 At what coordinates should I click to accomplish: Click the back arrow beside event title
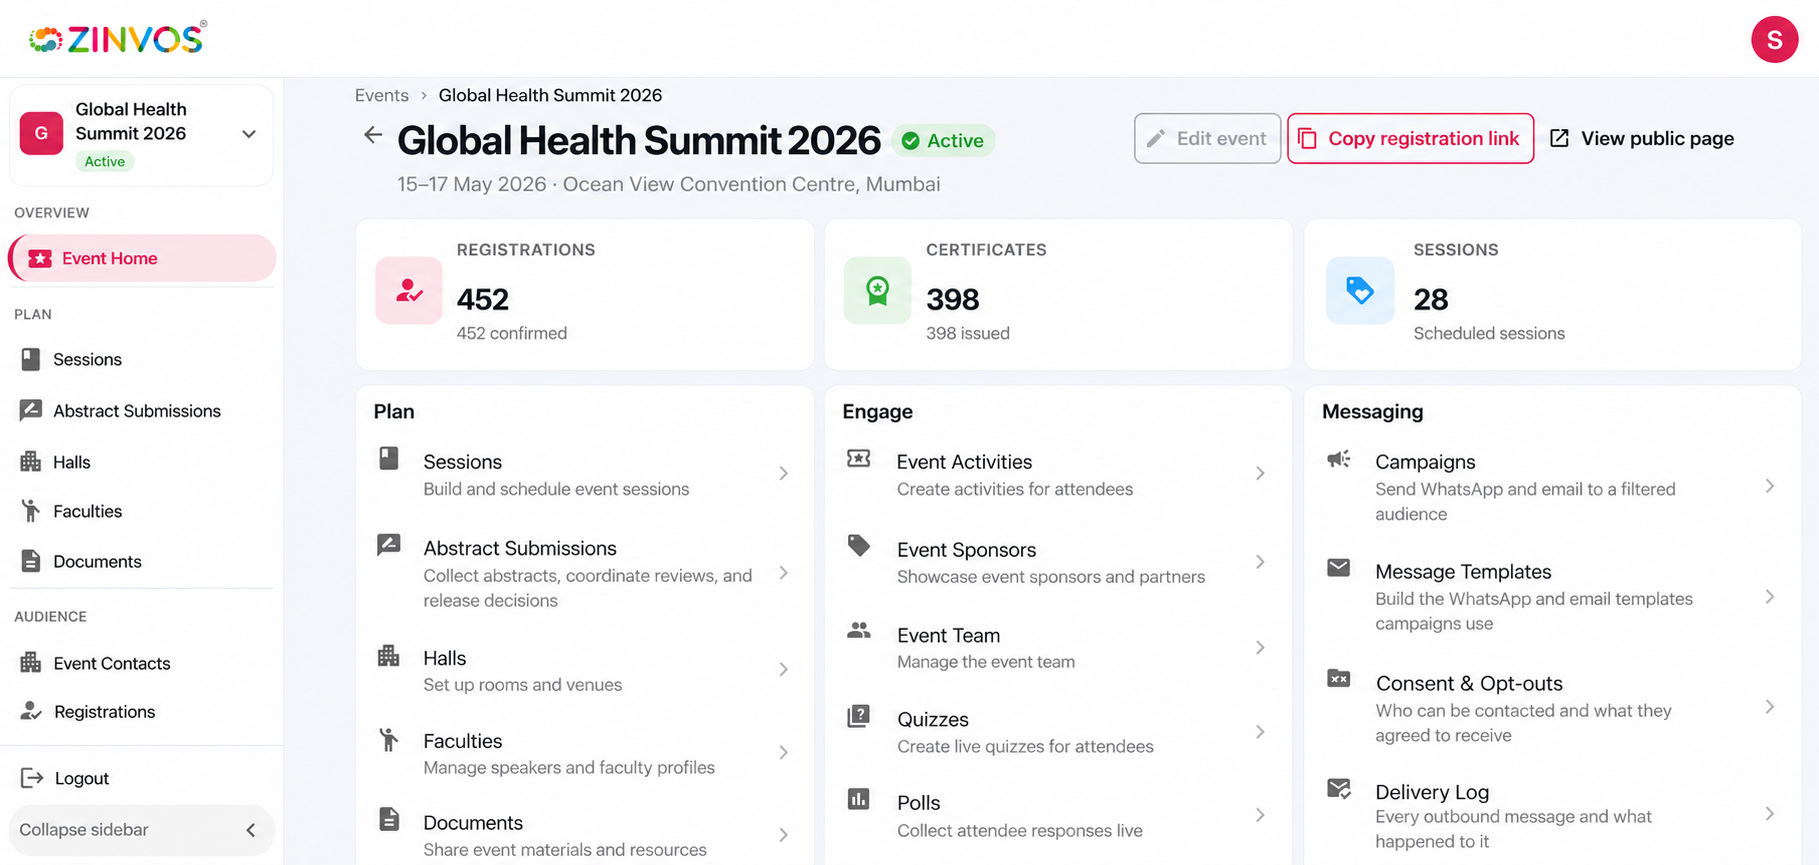click(373, 135)
